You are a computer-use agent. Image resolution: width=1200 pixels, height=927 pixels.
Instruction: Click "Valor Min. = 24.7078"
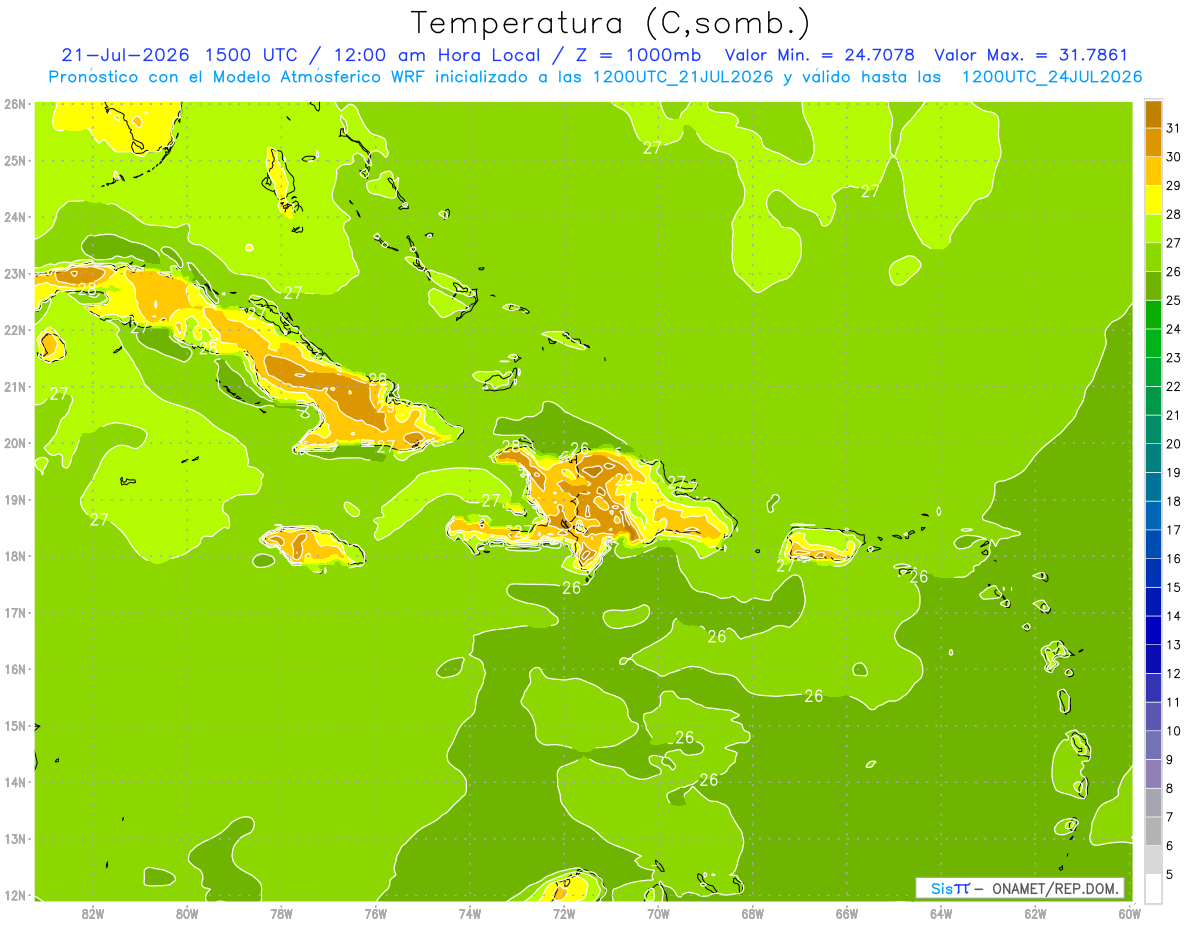click(x=819, y=55)
